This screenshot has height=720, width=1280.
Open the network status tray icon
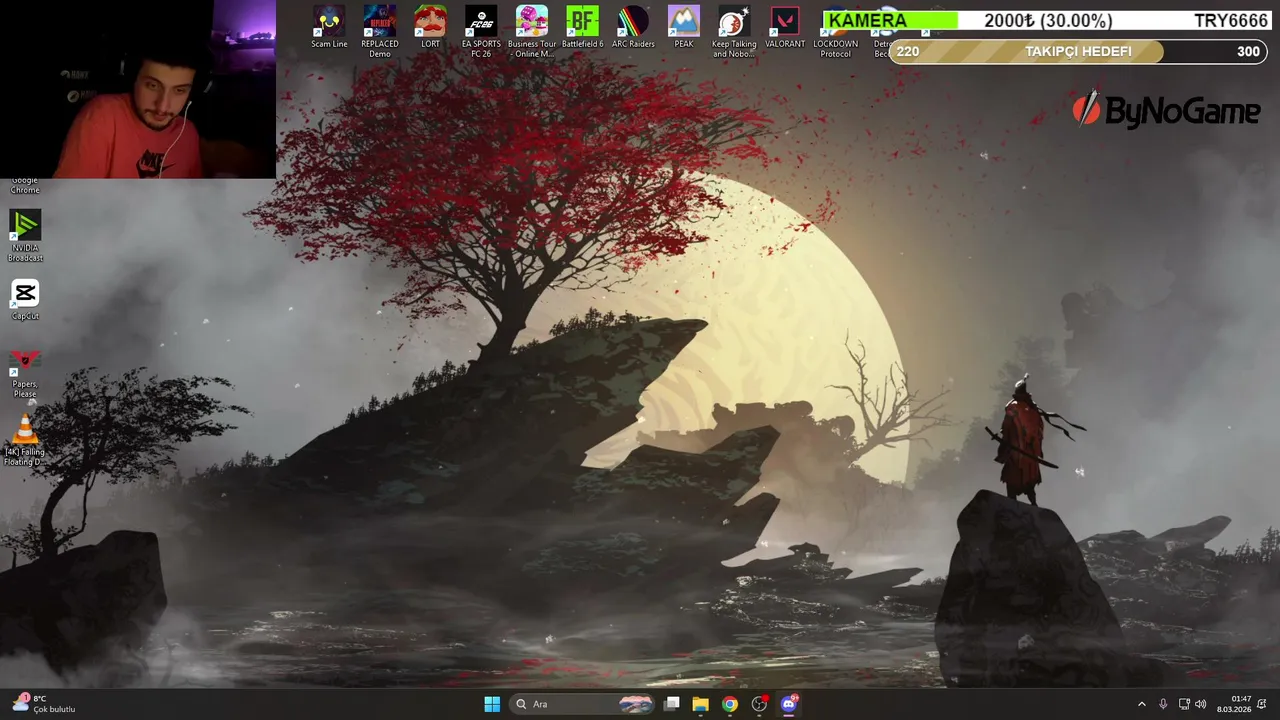pyautogui.click(x=1184, y=704)
